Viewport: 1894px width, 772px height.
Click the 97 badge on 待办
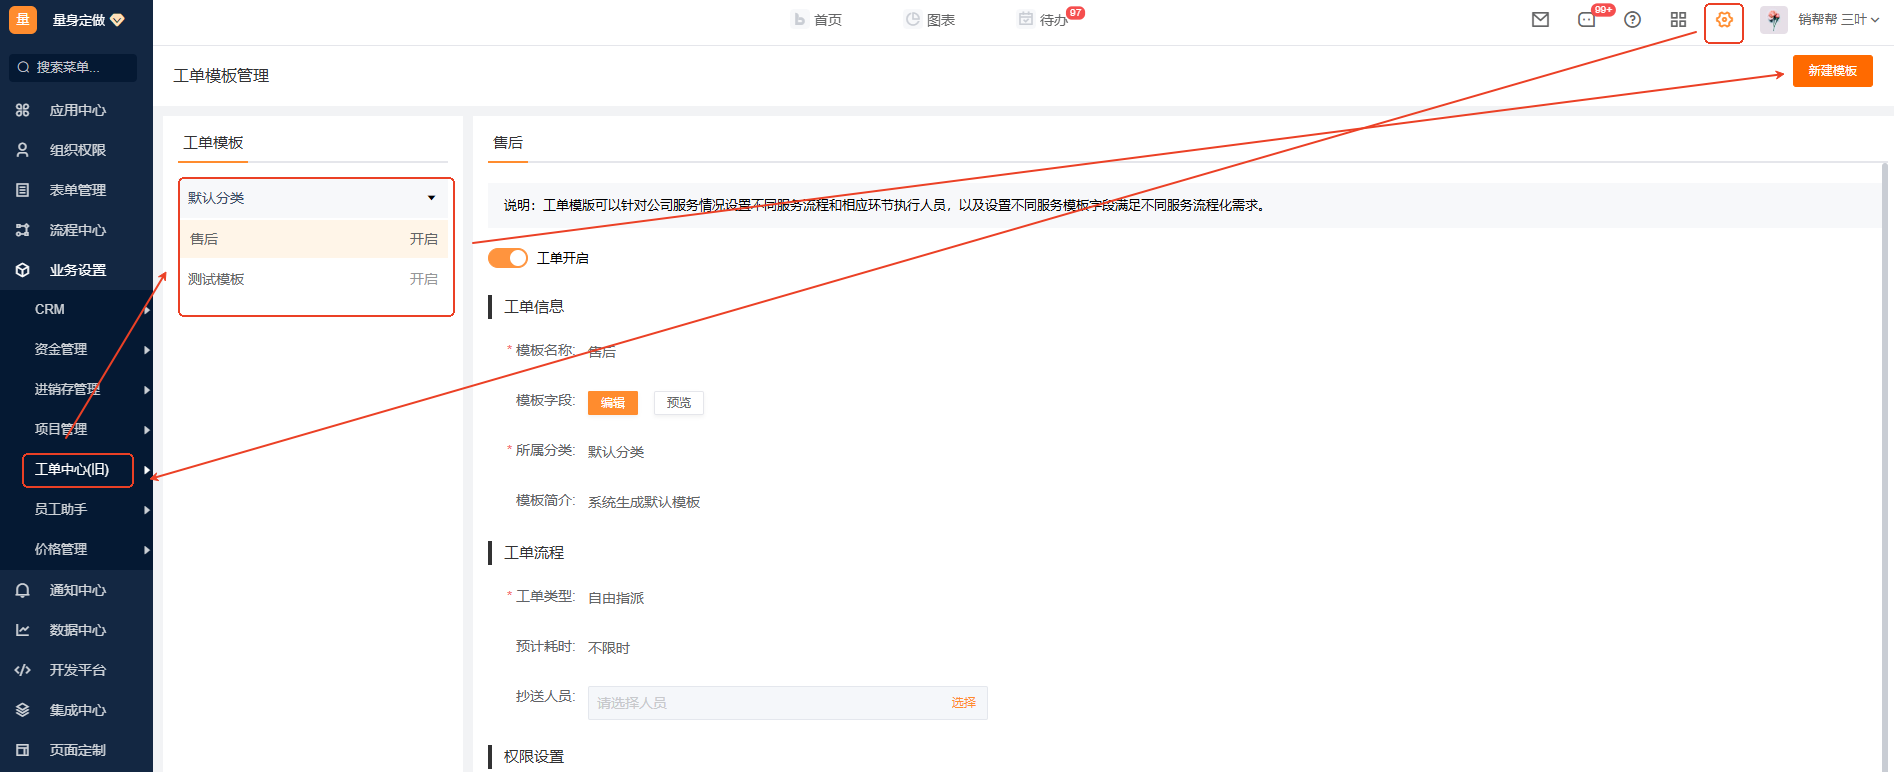(x=1075, y=13)
